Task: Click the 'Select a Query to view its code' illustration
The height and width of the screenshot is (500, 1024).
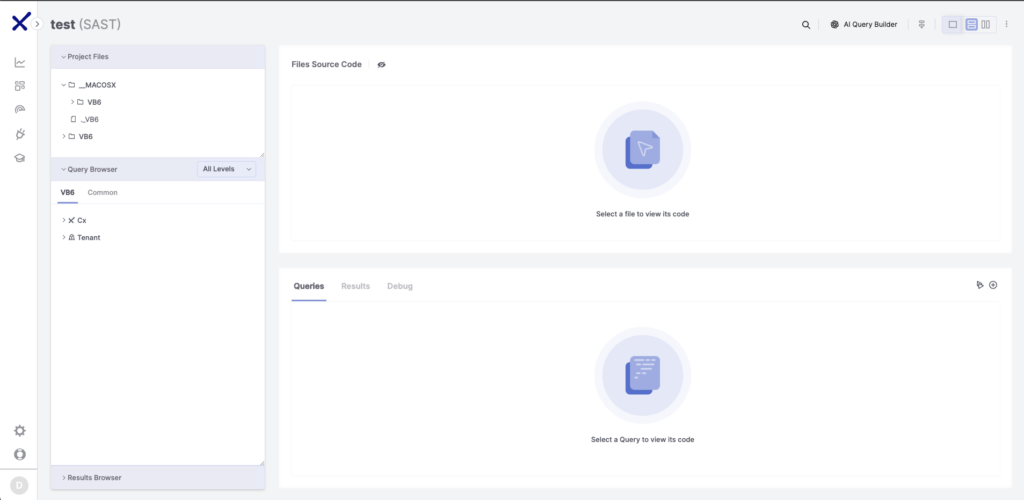Action: click(643, 375)
